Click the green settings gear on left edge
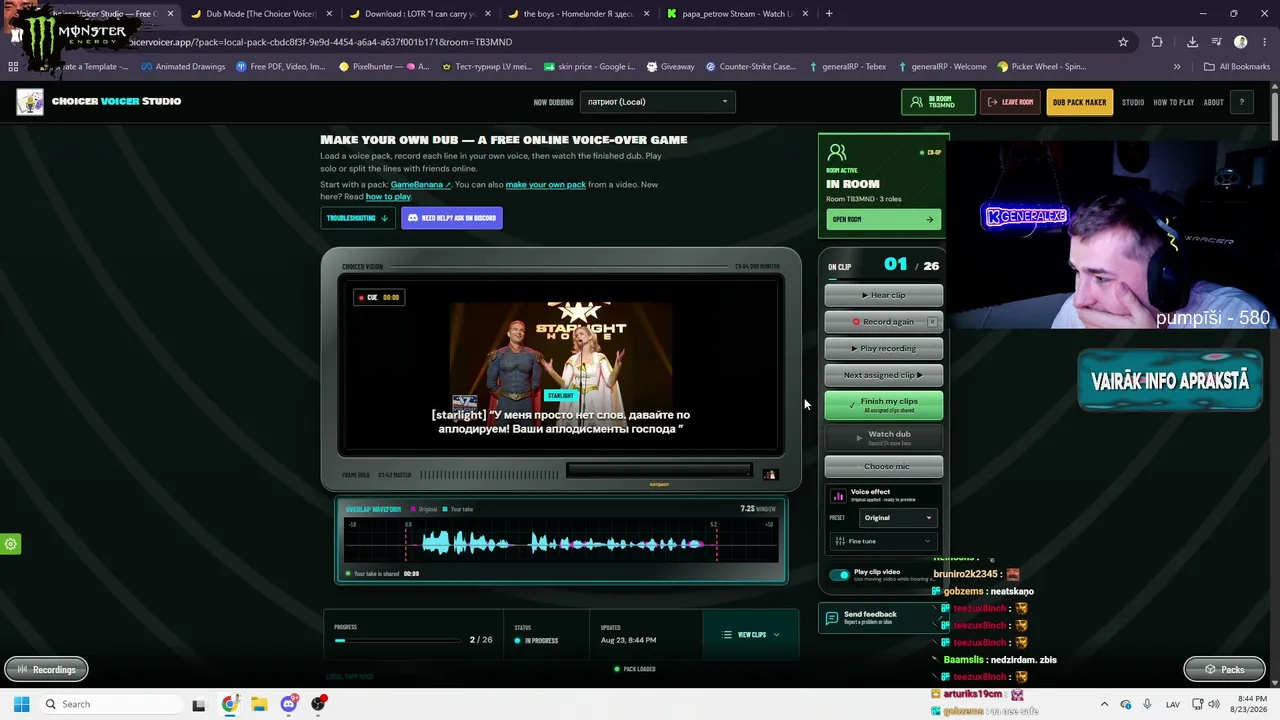 pyautogui.click(x=11, y=544)
